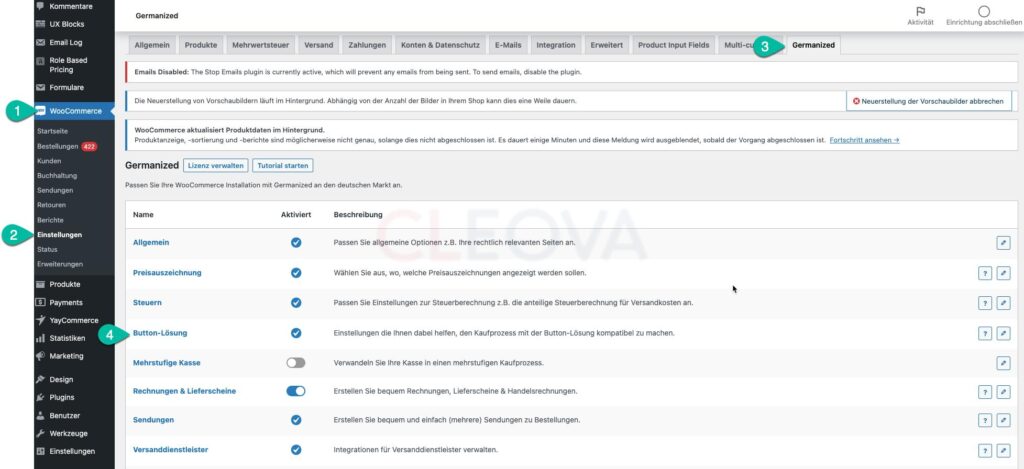Click edit pencil icon for Versanddienstleister row
The image size is (1024, 469).
point(1003,450)
